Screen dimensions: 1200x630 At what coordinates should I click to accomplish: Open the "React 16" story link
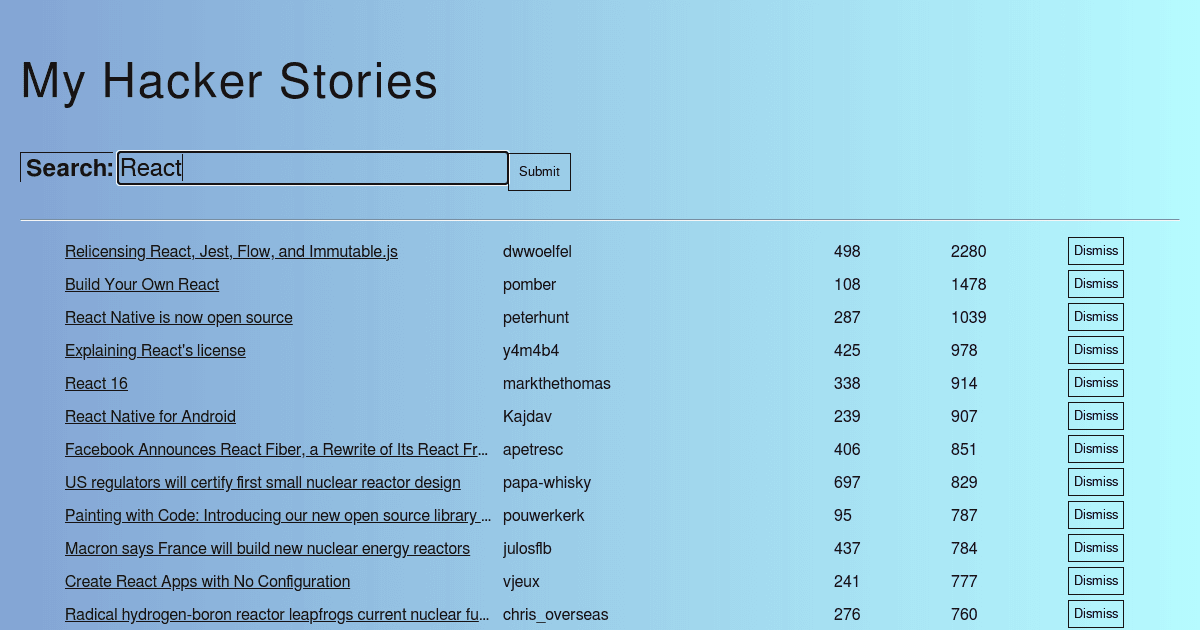pyautogui.click(x=96, y=383)
